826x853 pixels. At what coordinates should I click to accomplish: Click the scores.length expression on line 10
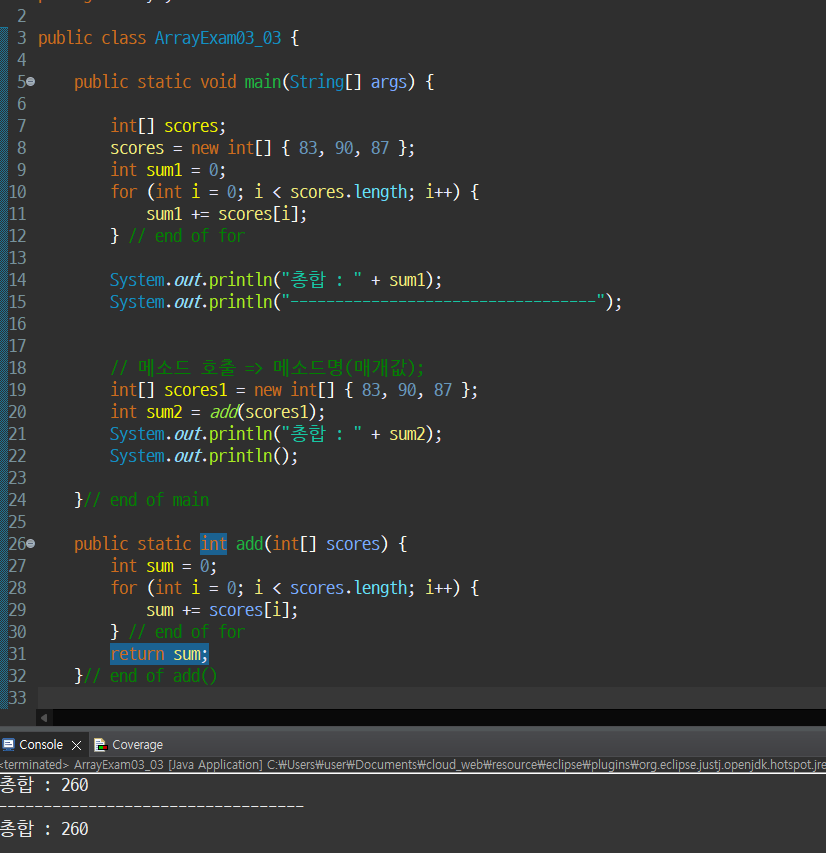pyautogui.click(x=348, y=191)
